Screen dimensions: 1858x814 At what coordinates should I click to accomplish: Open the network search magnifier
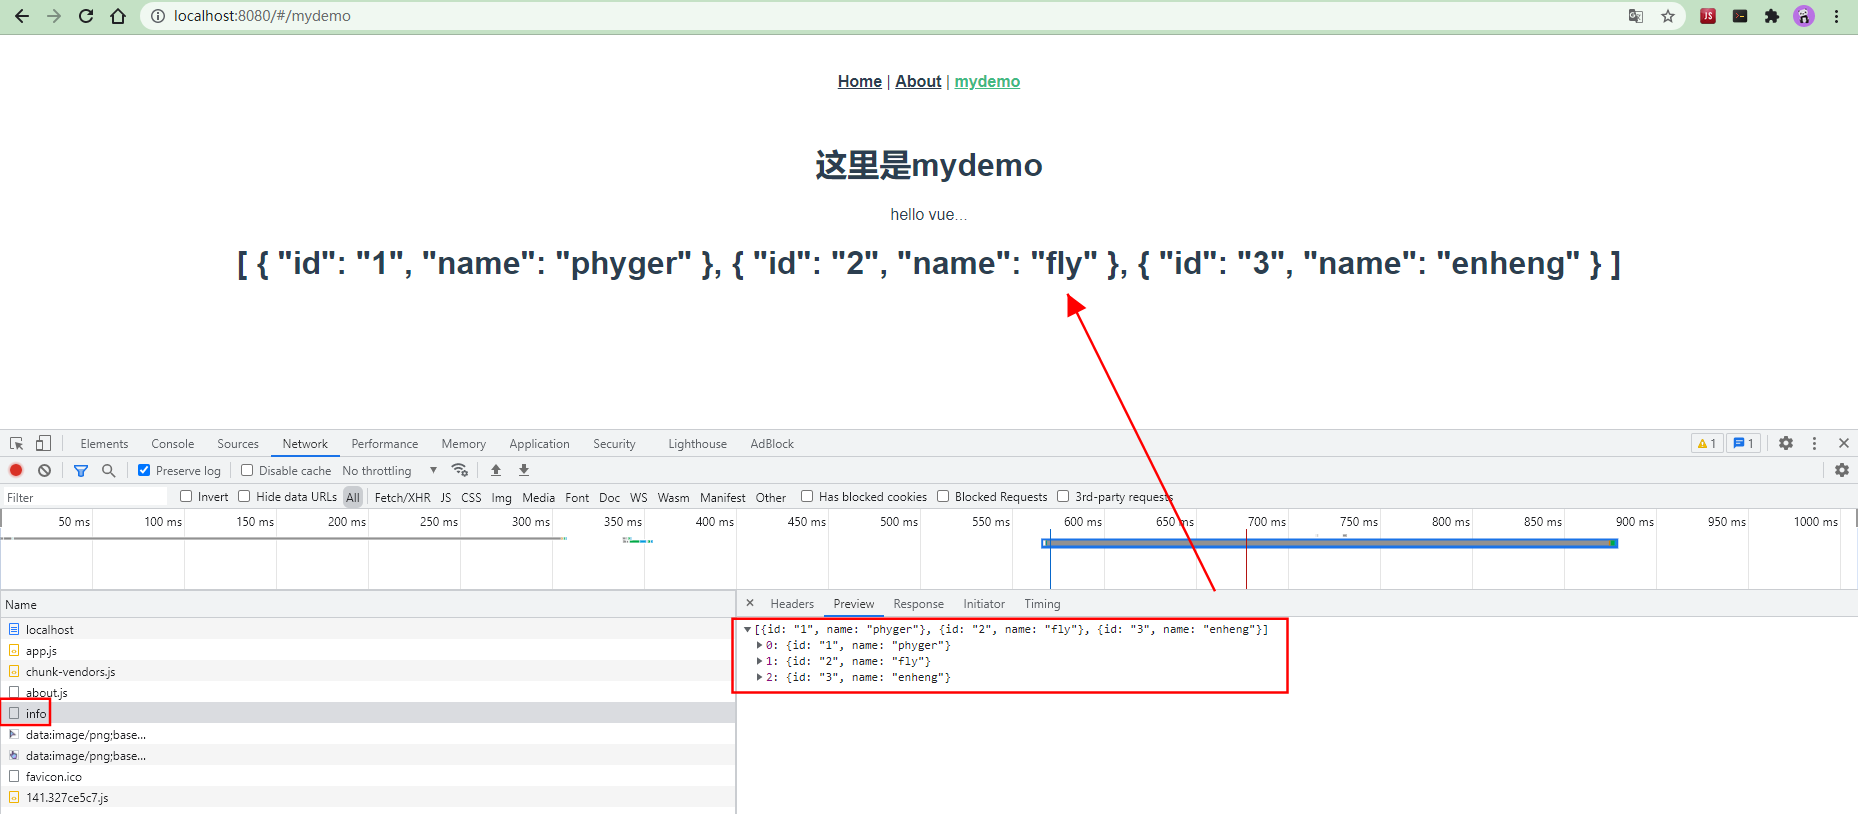[x=108, y=470]
